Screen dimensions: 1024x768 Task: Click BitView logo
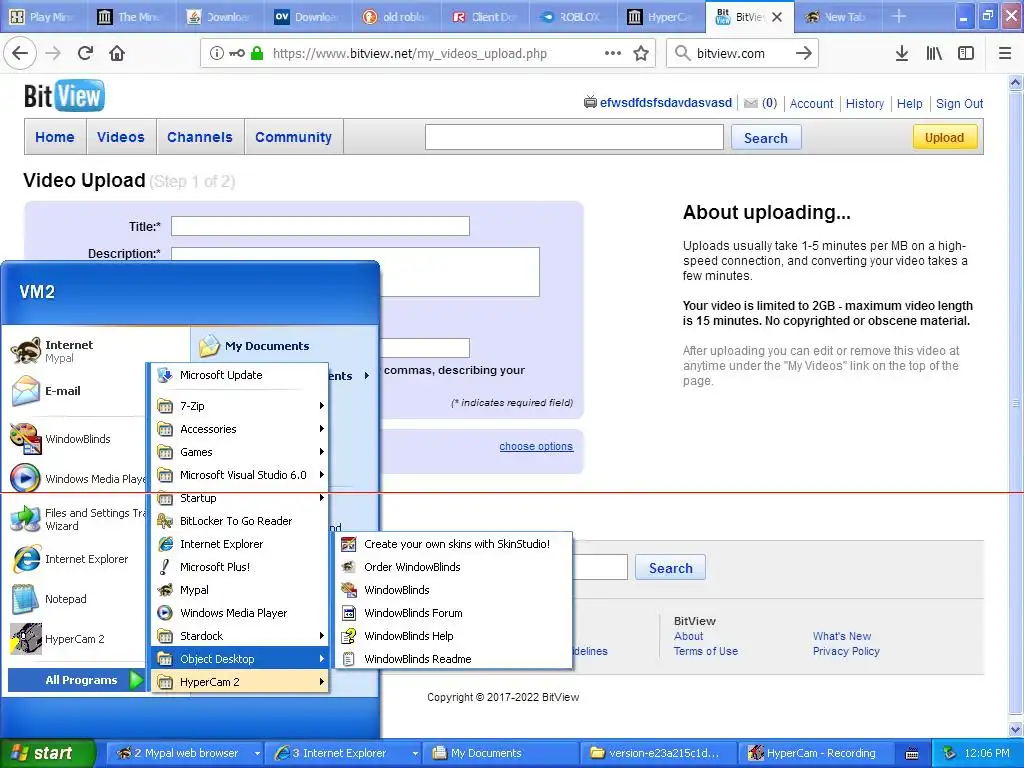64,96
